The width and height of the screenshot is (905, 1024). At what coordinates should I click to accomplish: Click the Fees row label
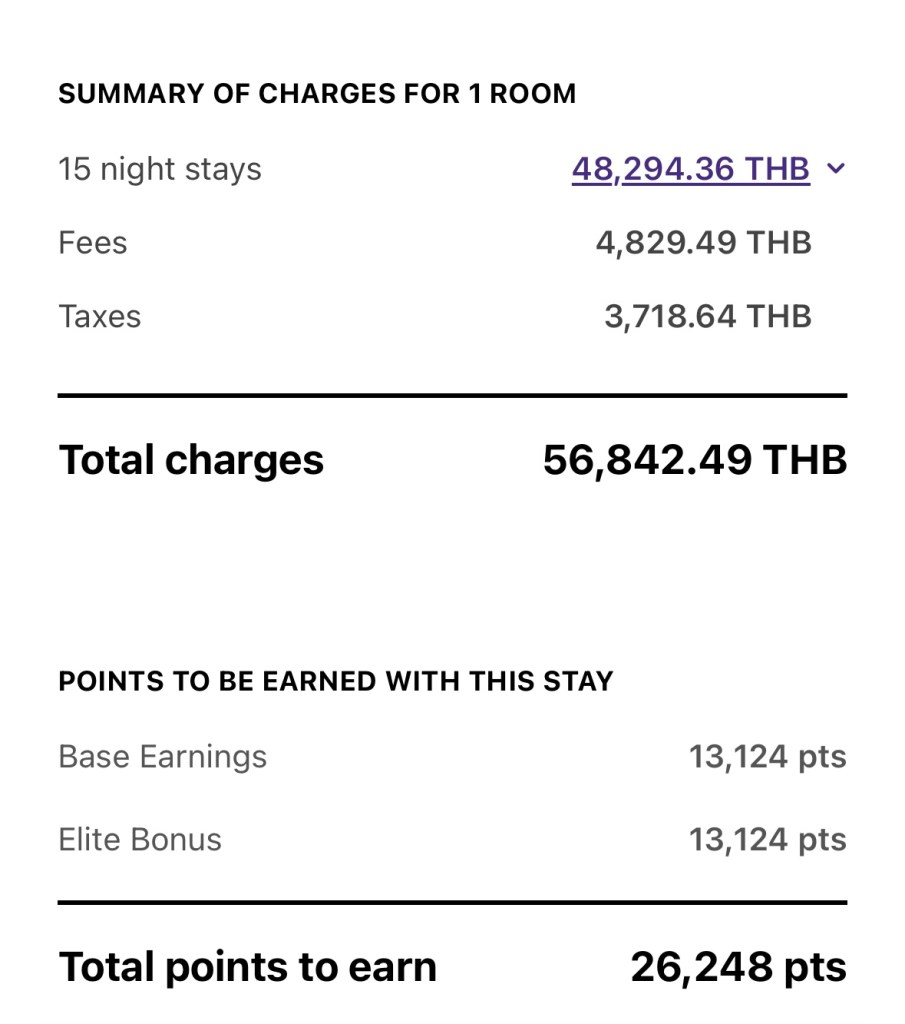tap(93, 243)
